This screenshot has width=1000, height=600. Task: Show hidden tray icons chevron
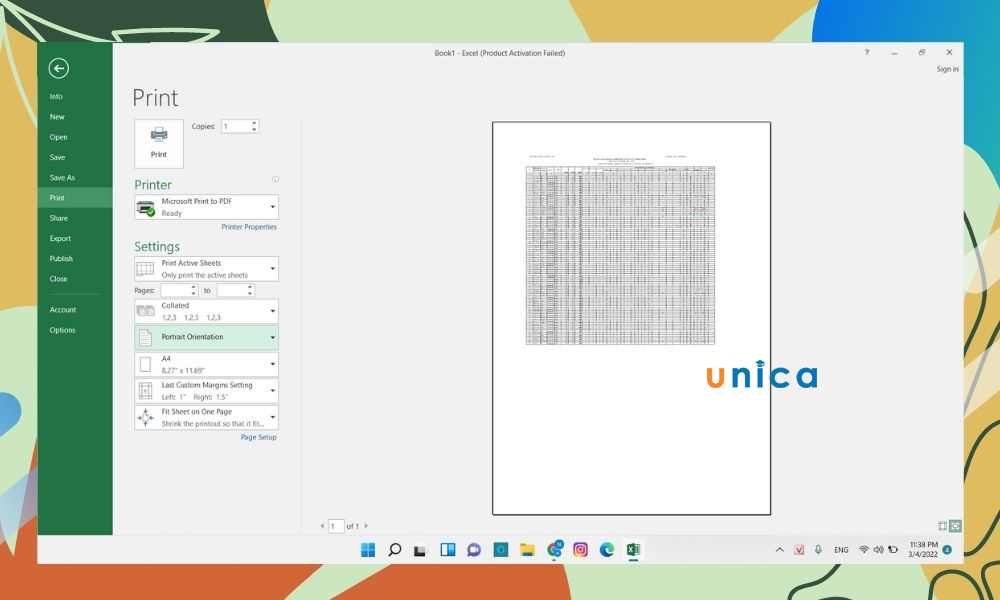pyautogui.click(x=779, y=550)
